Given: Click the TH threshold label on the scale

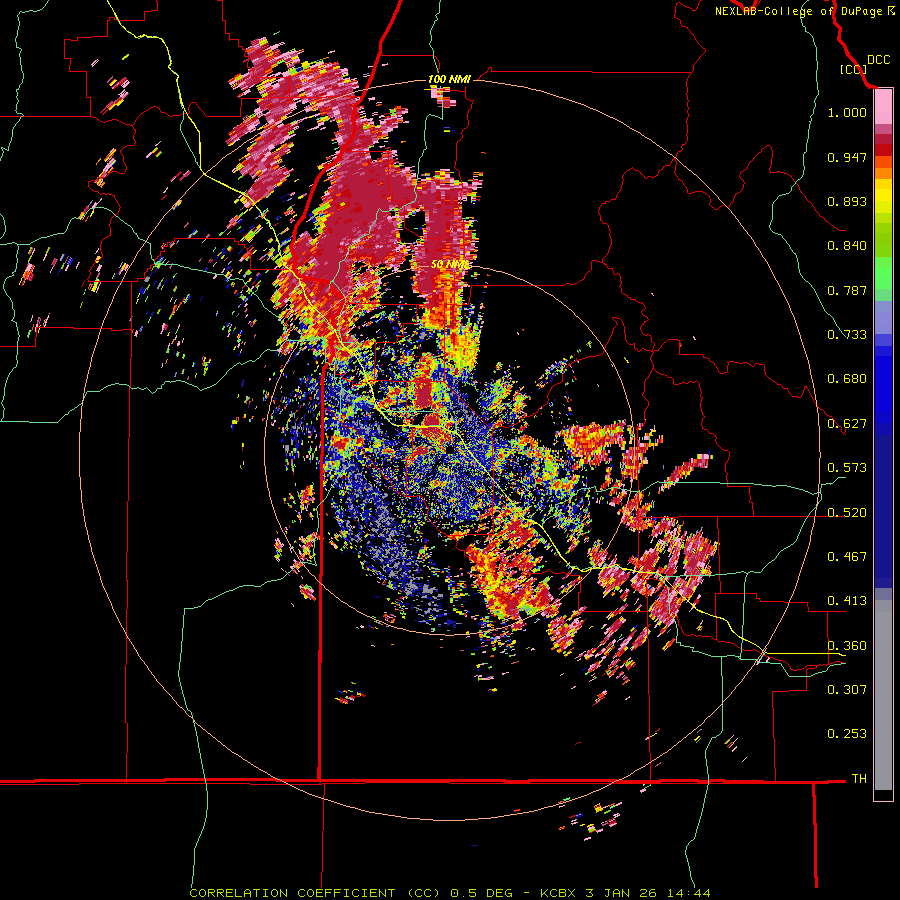Looking at the screenshot, I should click(x=859, y=779).
